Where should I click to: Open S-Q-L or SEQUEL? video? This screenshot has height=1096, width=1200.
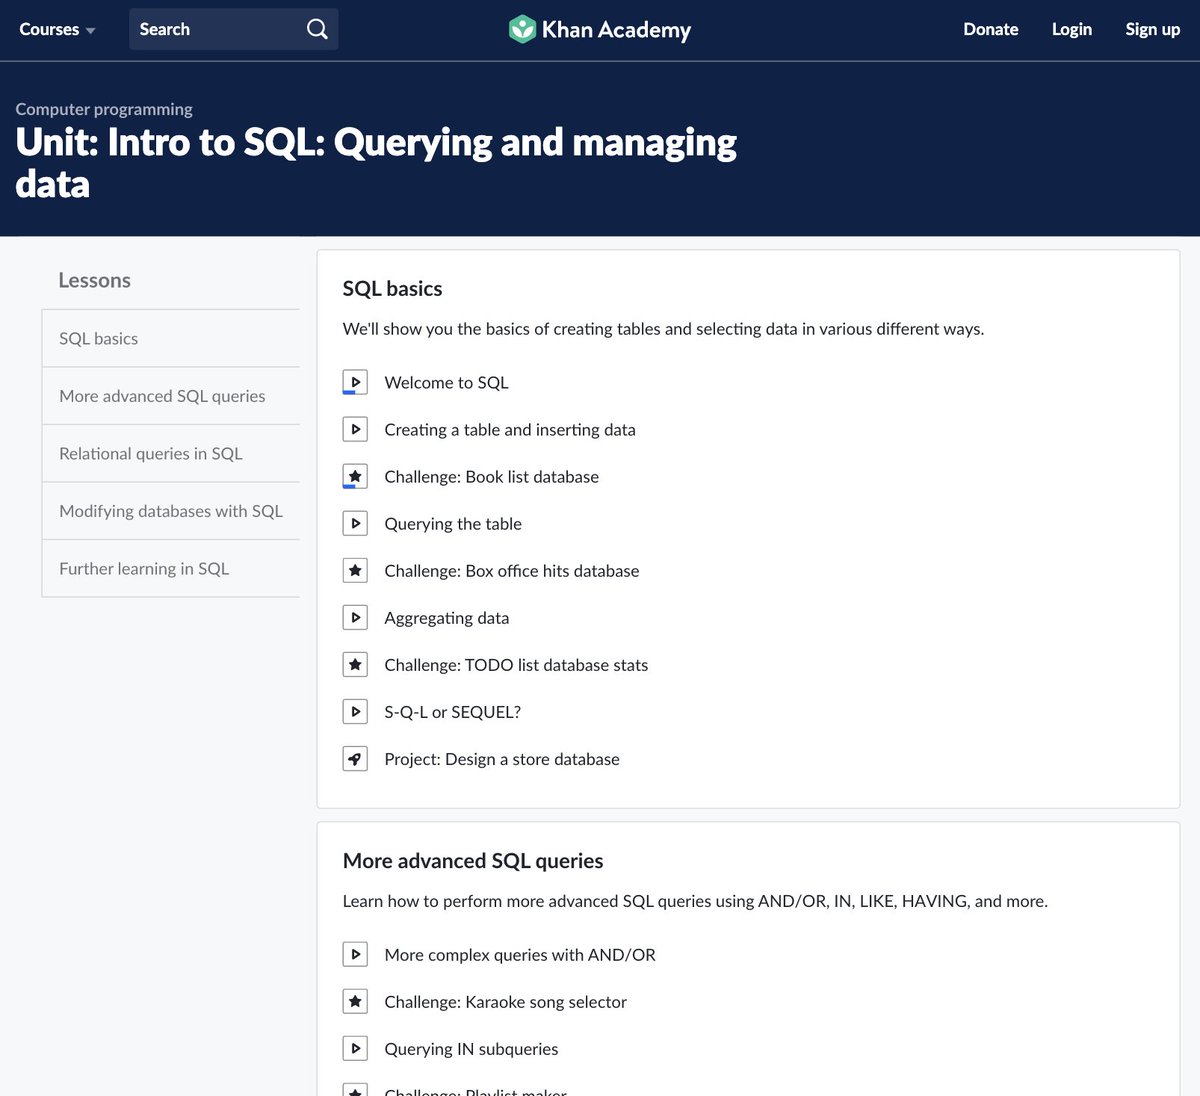453,711
